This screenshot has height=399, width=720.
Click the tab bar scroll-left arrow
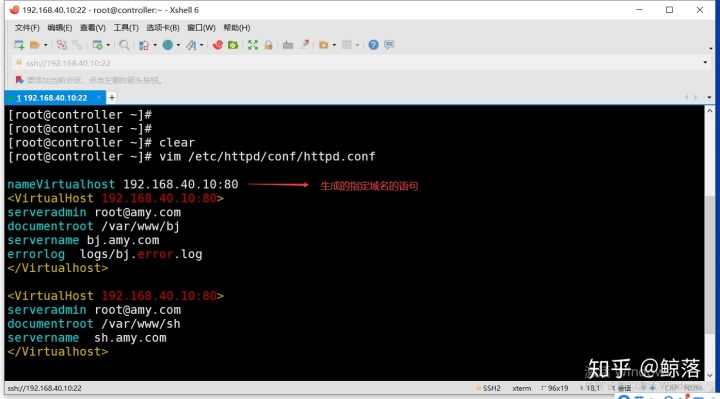(x=686, y=97)
